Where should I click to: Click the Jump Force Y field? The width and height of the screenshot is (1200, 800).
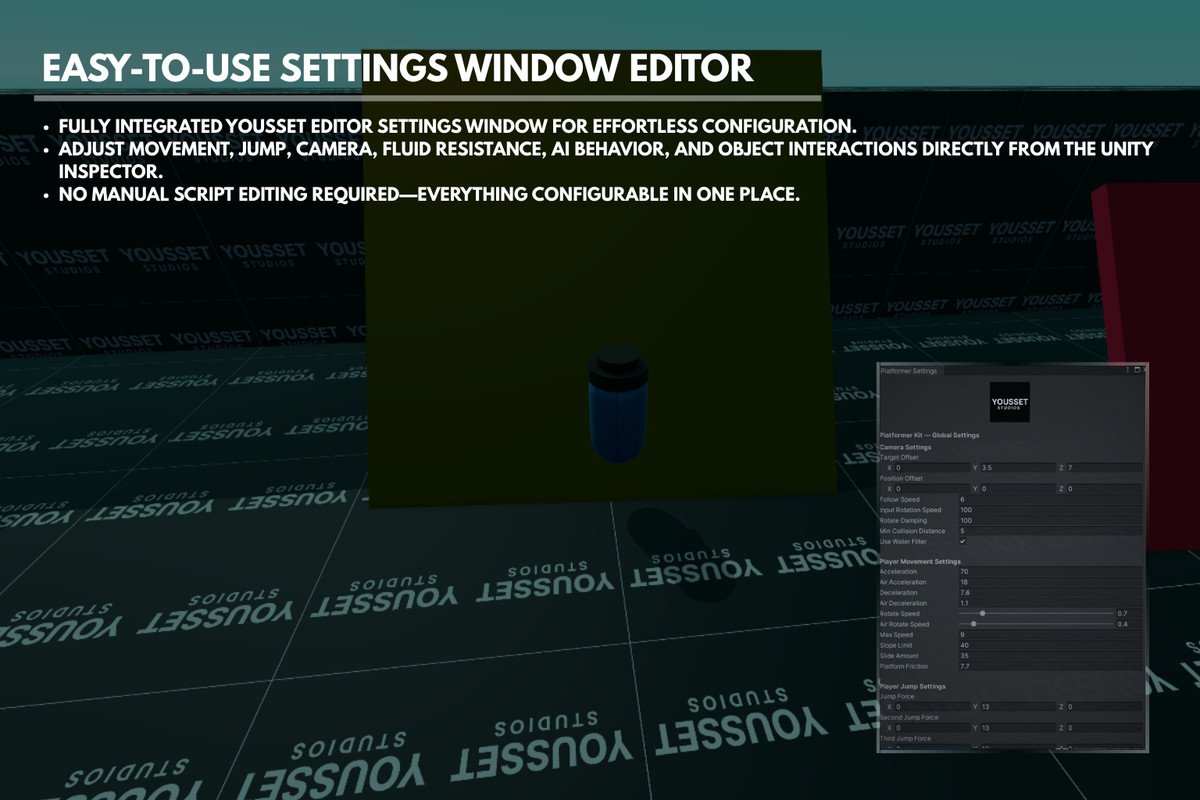tap(1018, 706)
